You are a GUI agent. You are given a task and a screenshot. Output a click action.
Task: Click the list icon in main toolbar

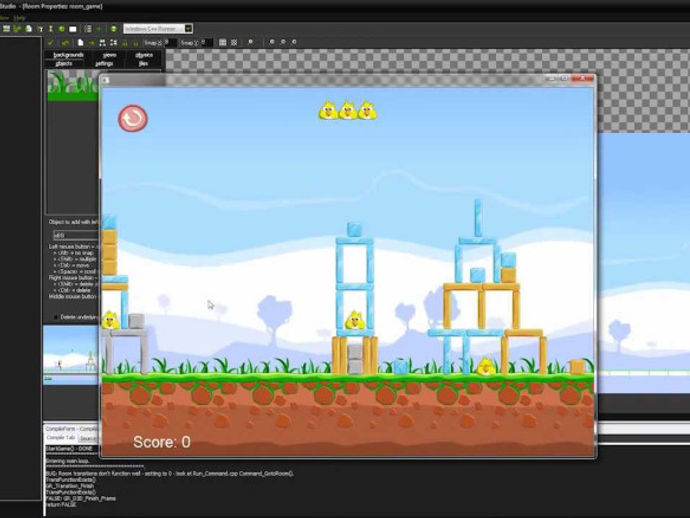(x=88, y=29)
